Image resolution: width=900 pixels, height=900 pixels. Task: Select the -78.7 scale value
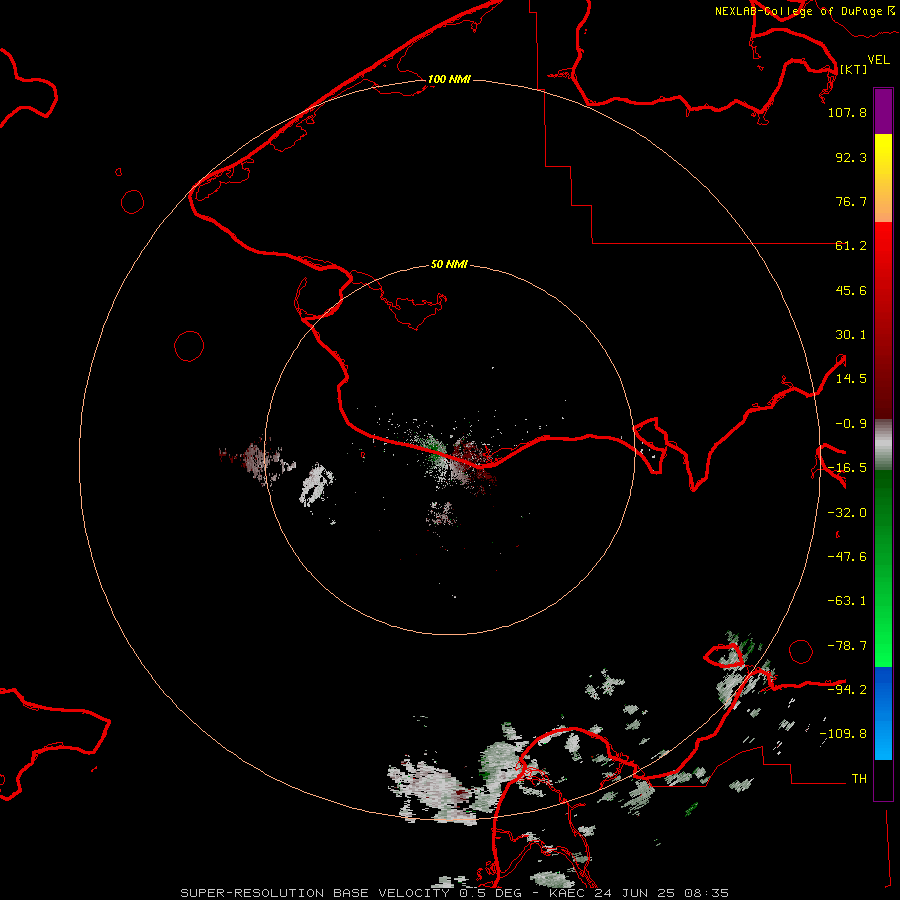(847, 646)
